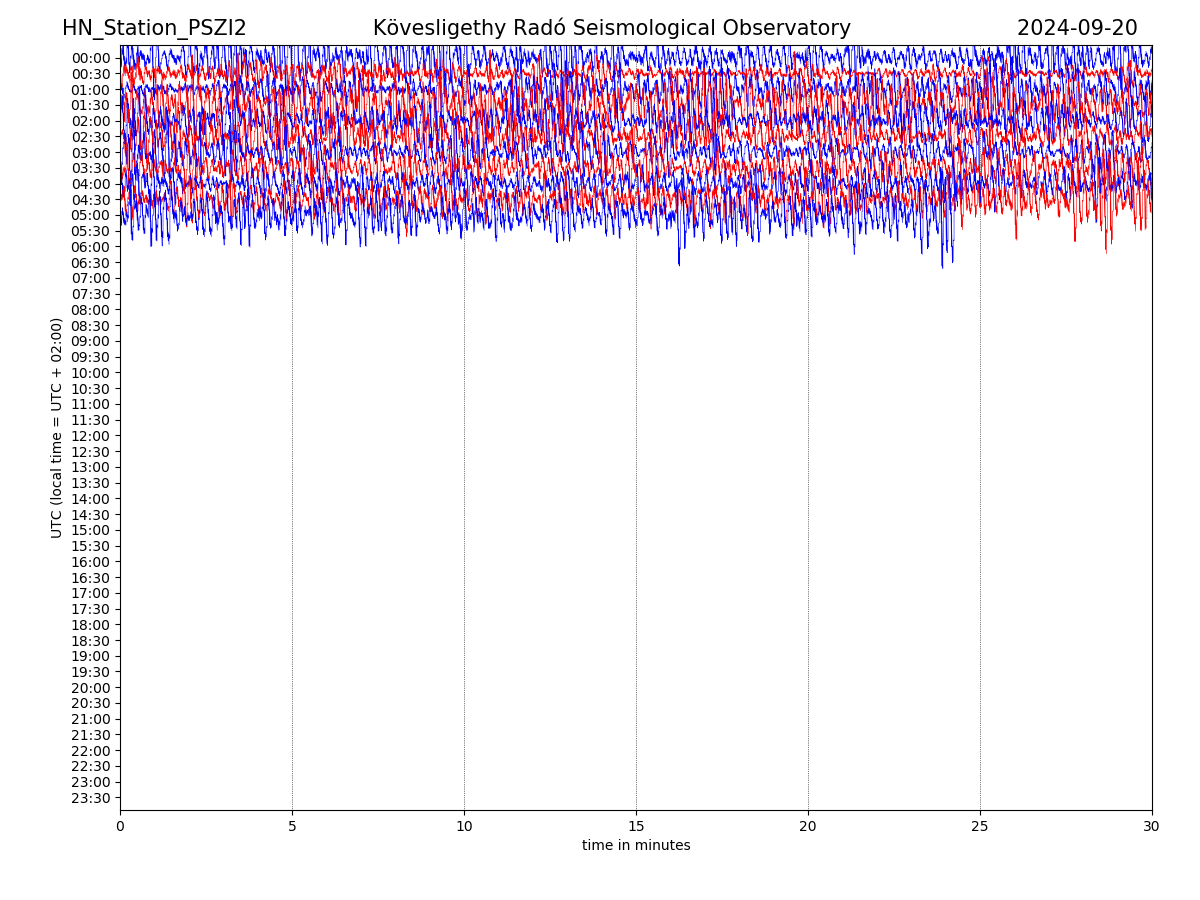
Task: Select the 09:30 time row label
Action: pyautogui.click(x=90, y=357)
